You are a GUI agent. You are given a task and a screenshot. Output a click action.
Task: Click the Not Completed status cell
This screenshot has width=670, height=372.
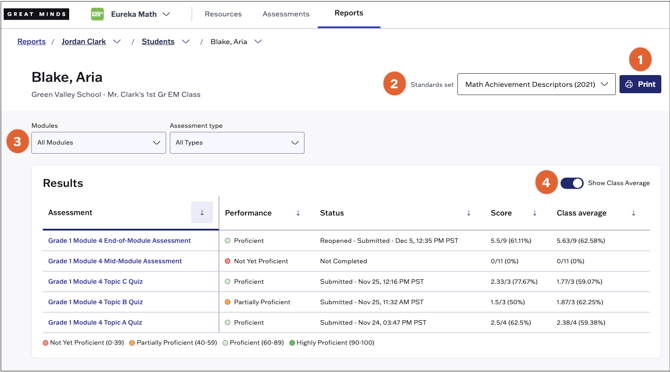click(344, 261)
